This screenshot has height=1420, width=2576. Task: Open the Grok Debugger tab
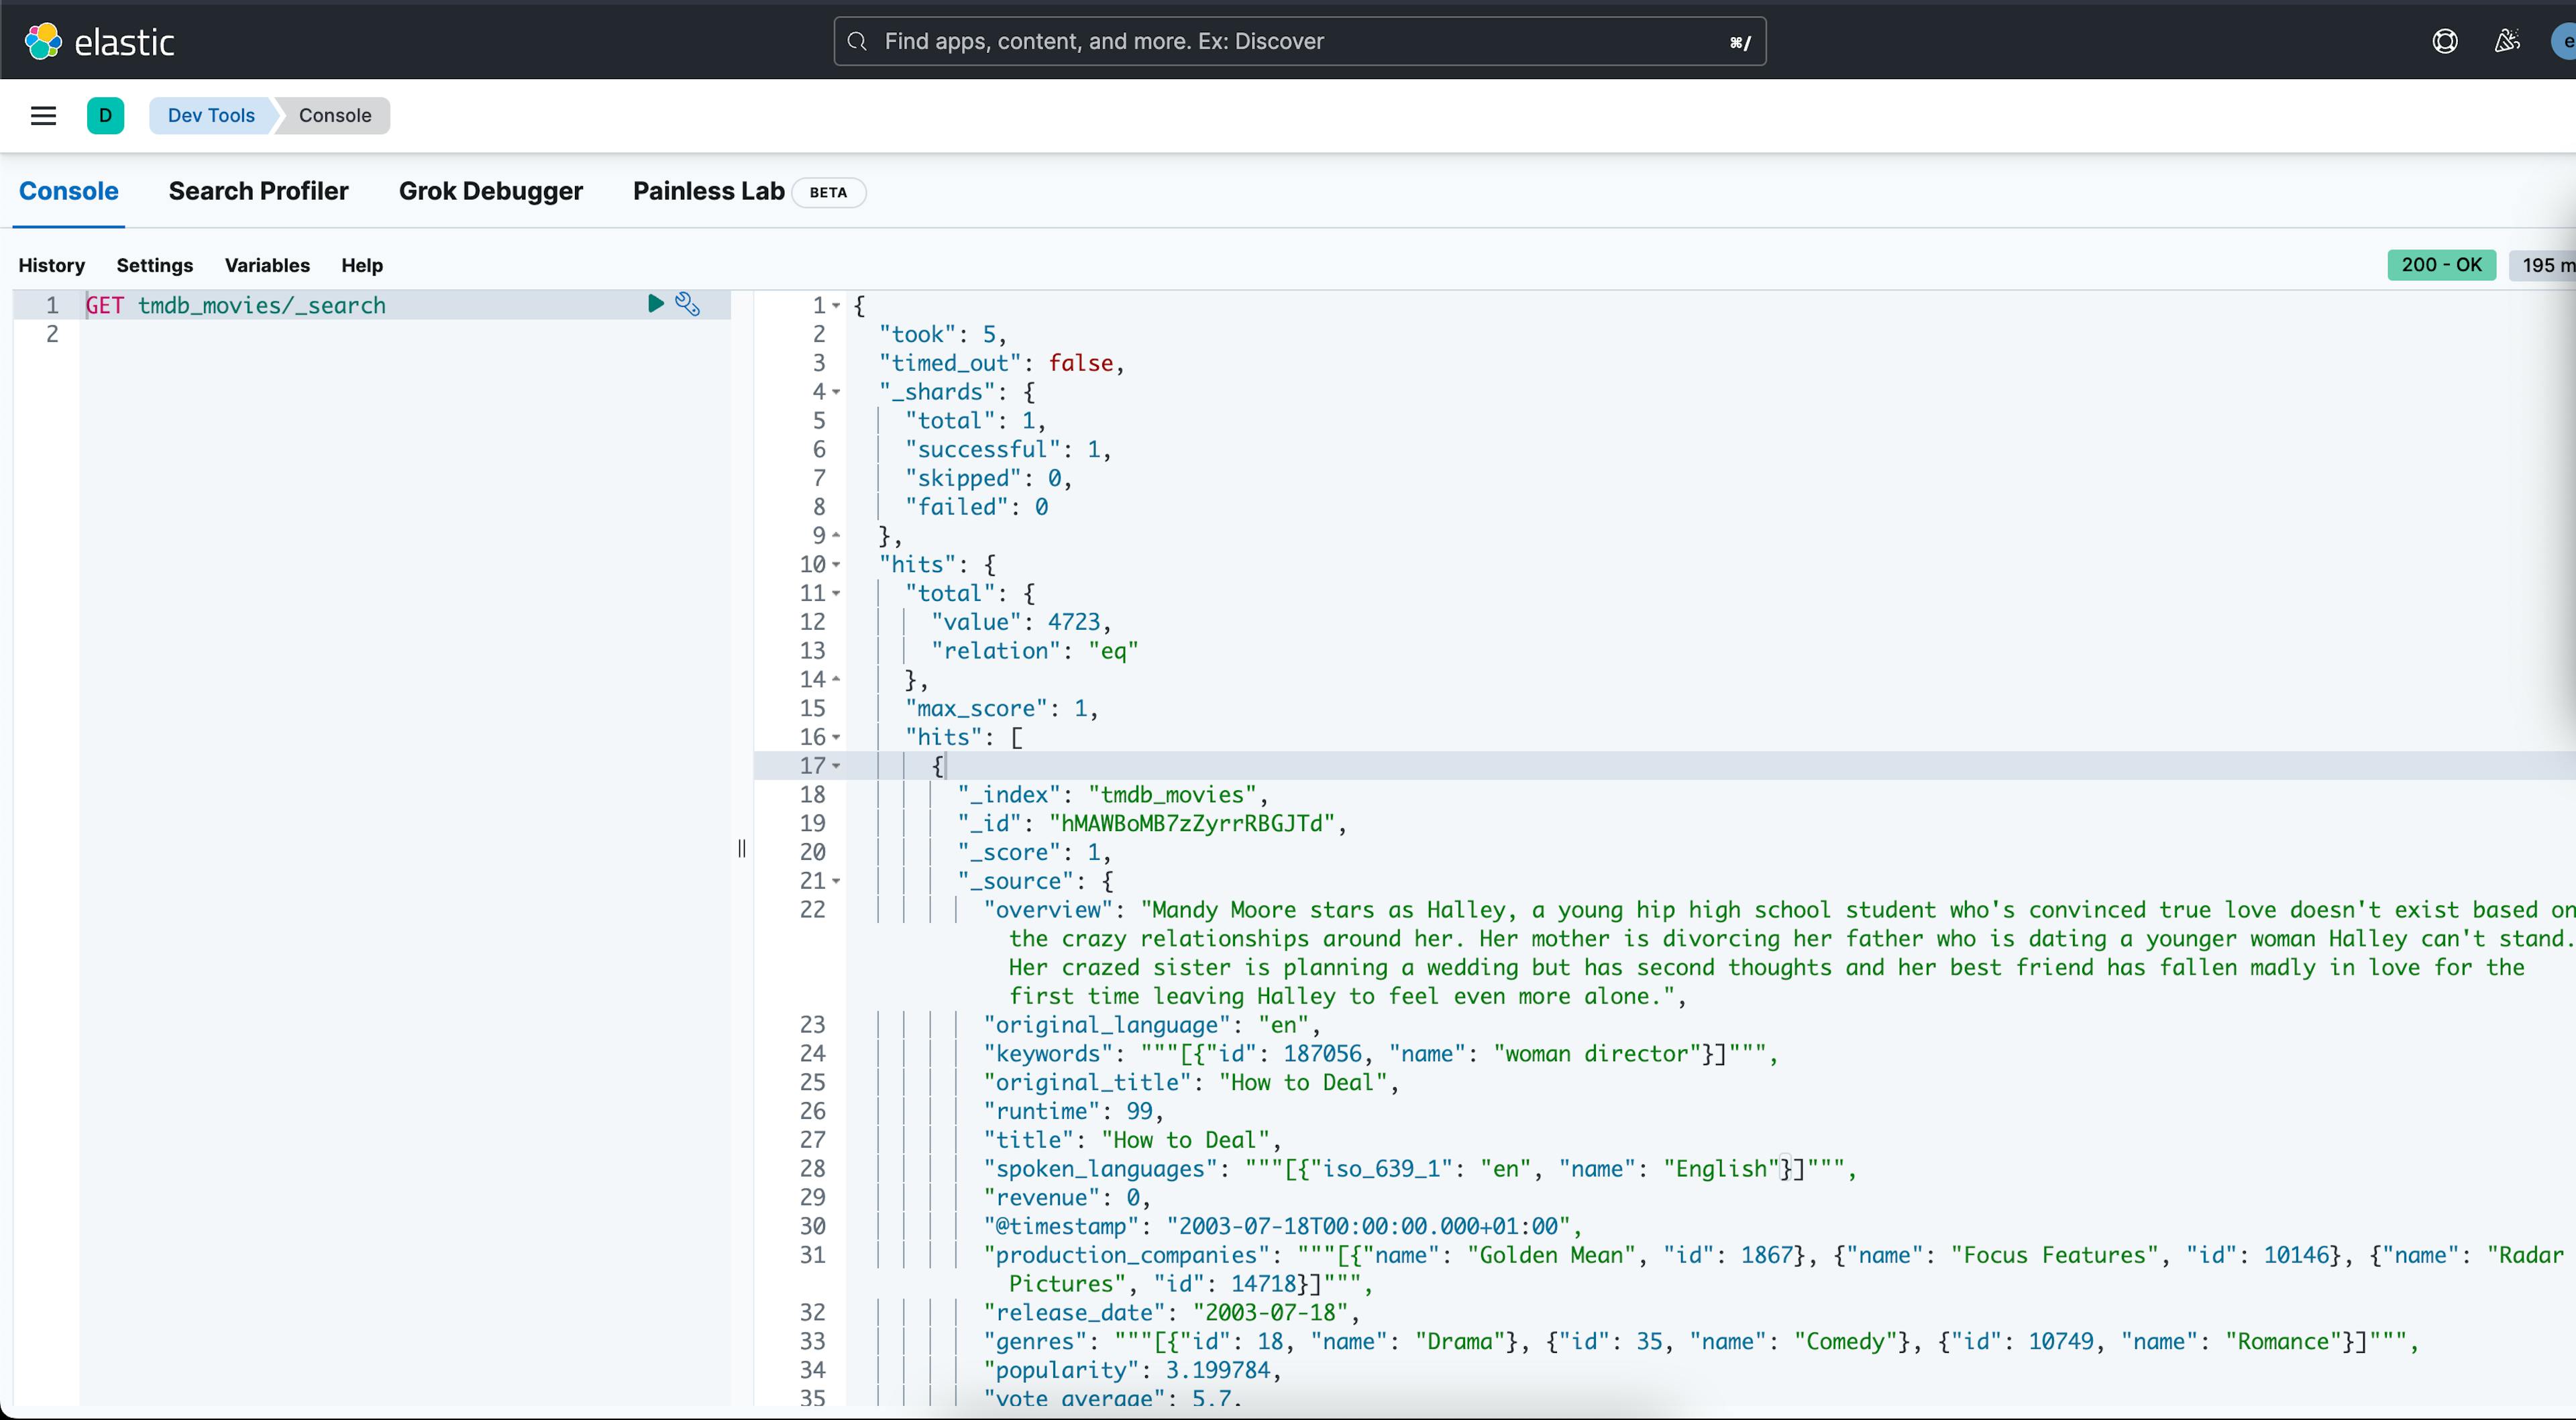point(490,191)
